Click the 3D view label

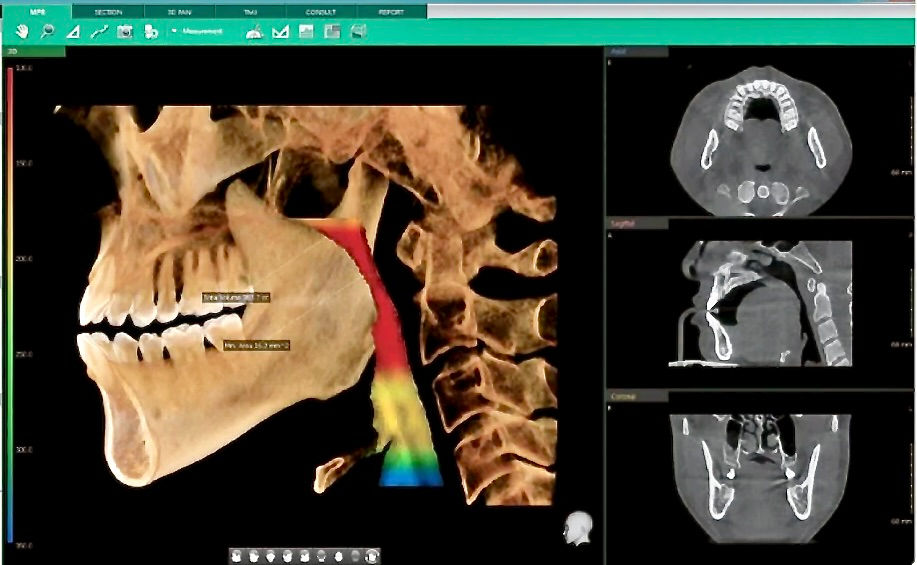(x=34, y=52)
